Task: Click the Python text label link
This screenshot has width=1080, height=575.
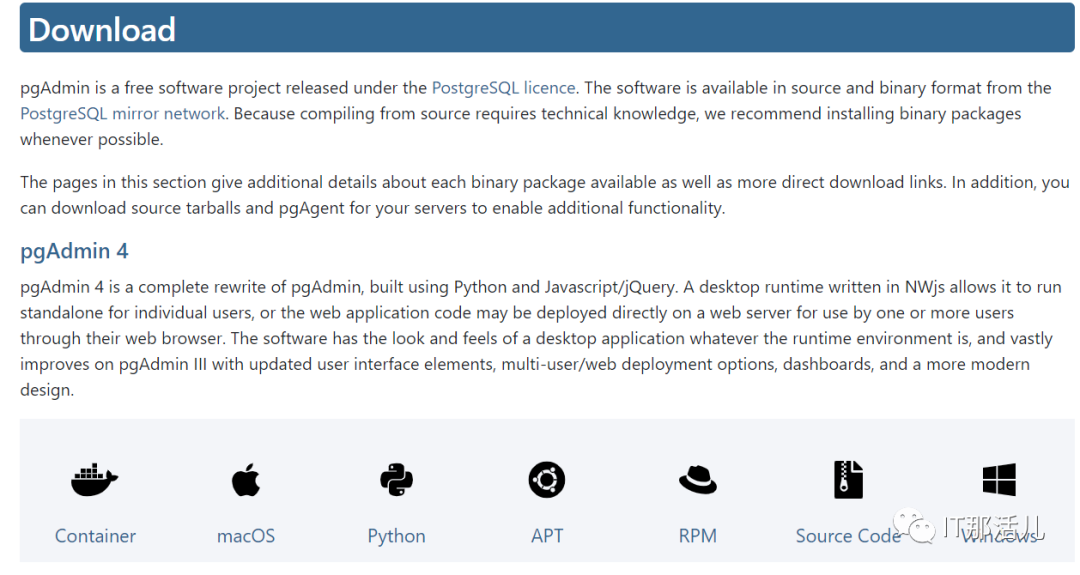Action: coord(396,536)
